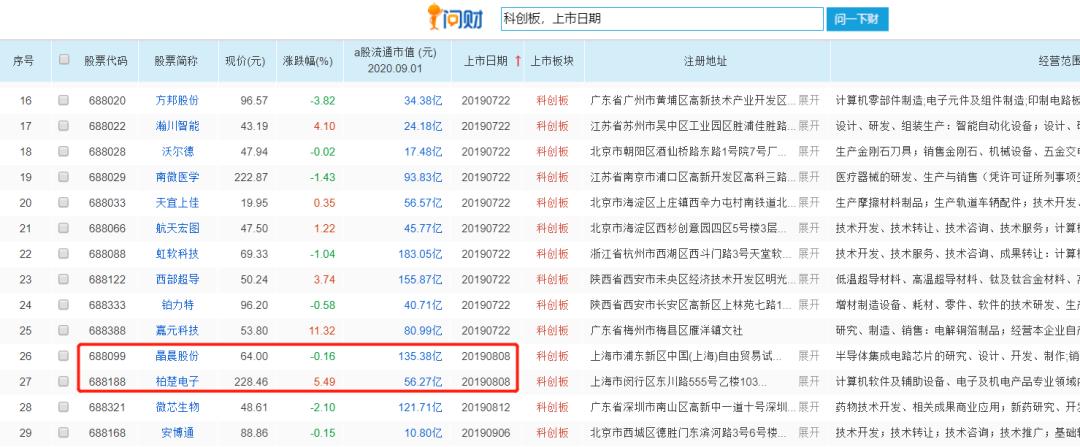Open stock link 天宜上佳
Viewport: 1080px width, 447px height.
click(x=177, y=203)
